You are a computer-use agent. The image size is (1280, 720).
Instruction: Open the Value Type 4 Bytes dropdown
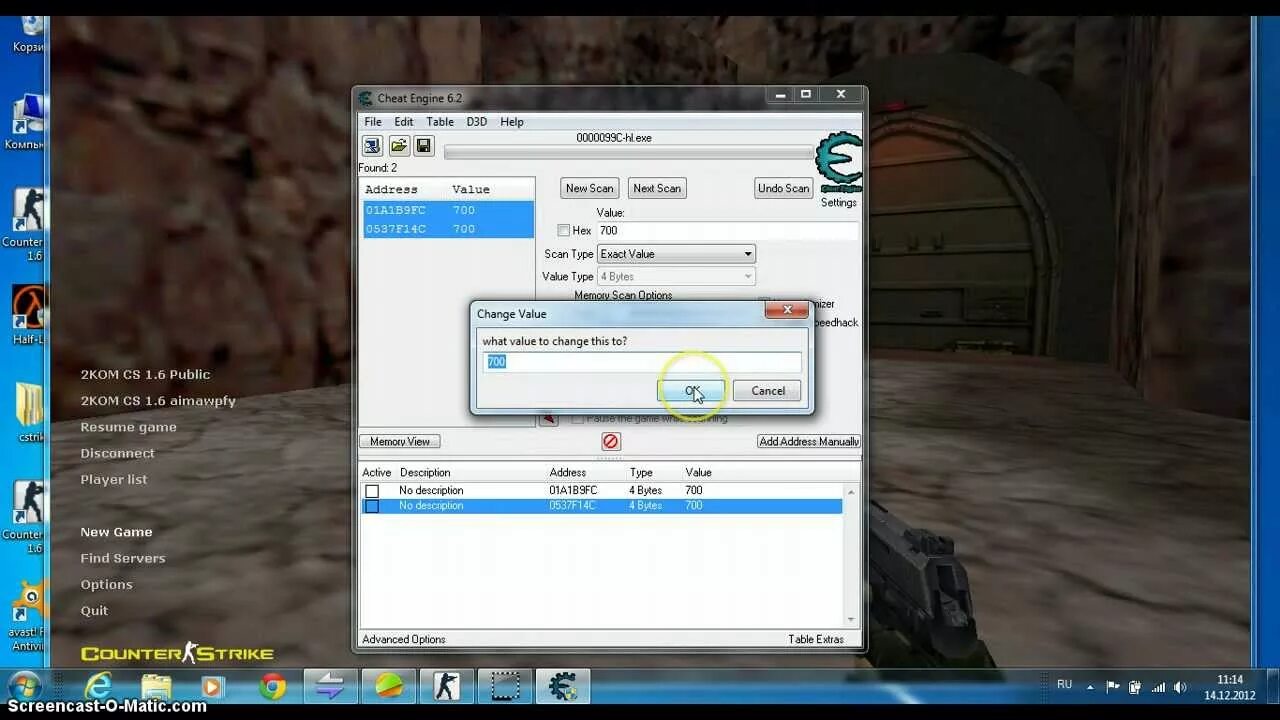click(x=676, y=276)
